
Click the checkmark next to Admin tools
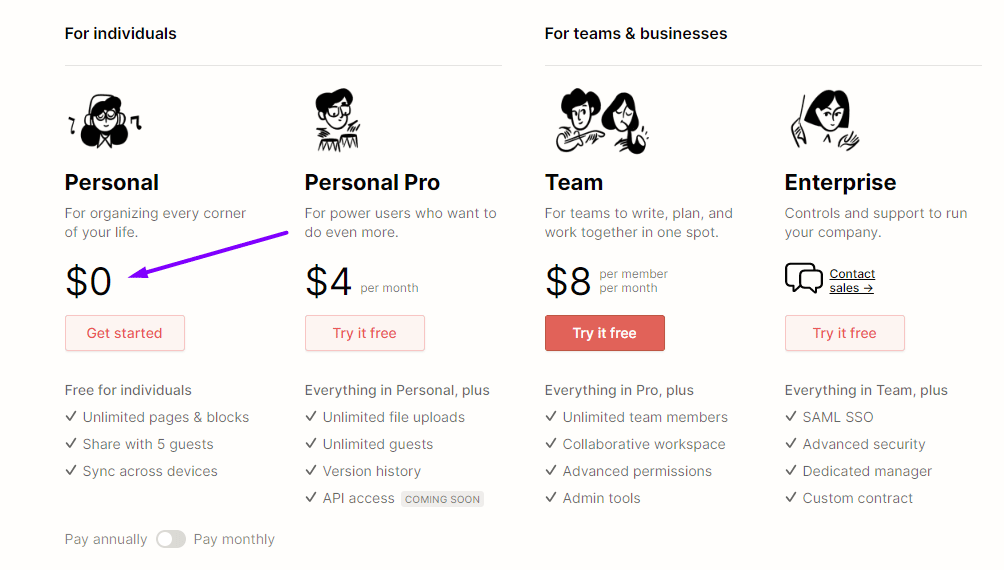551,497
